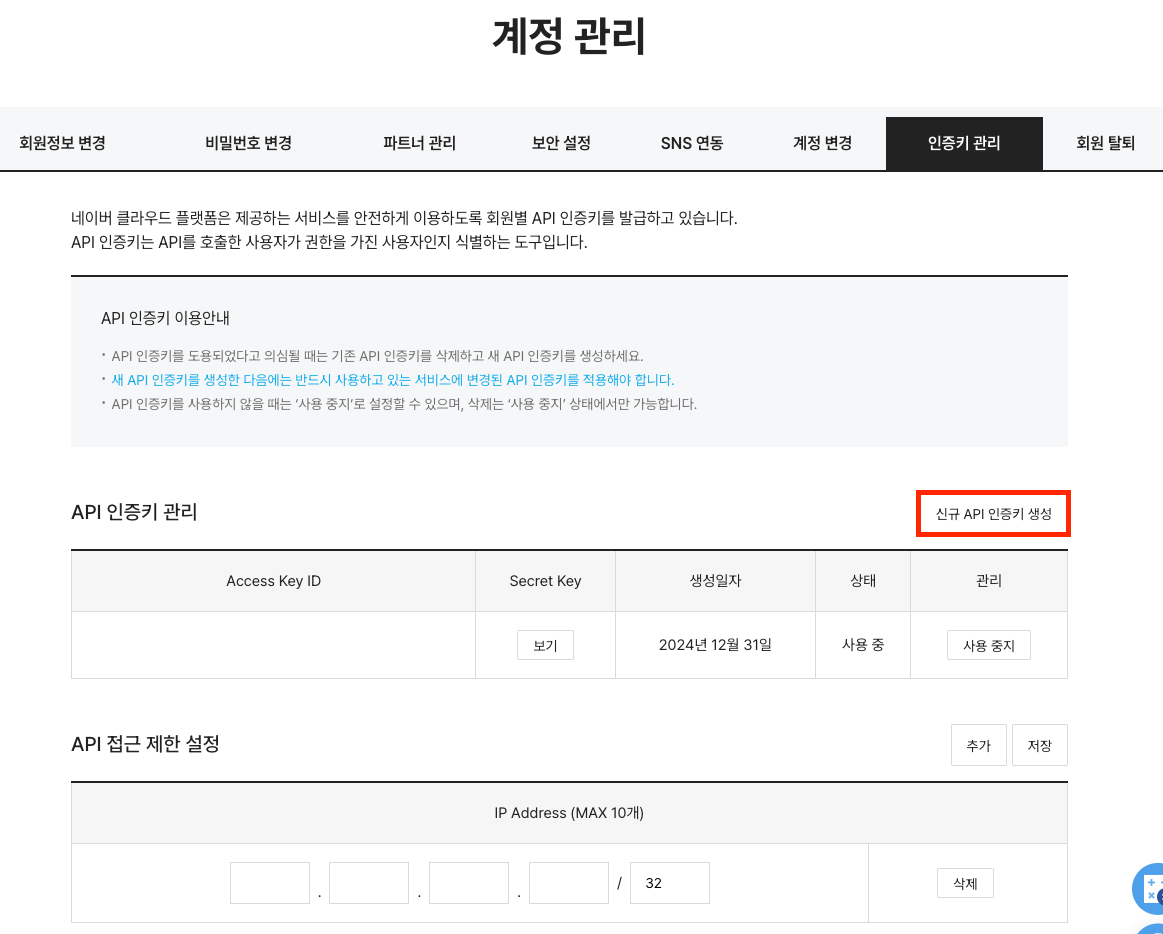Switch to the 계정 변경 tab
Image resolution: width=1163 pixels, height=934 pixels.
point(823,143)
